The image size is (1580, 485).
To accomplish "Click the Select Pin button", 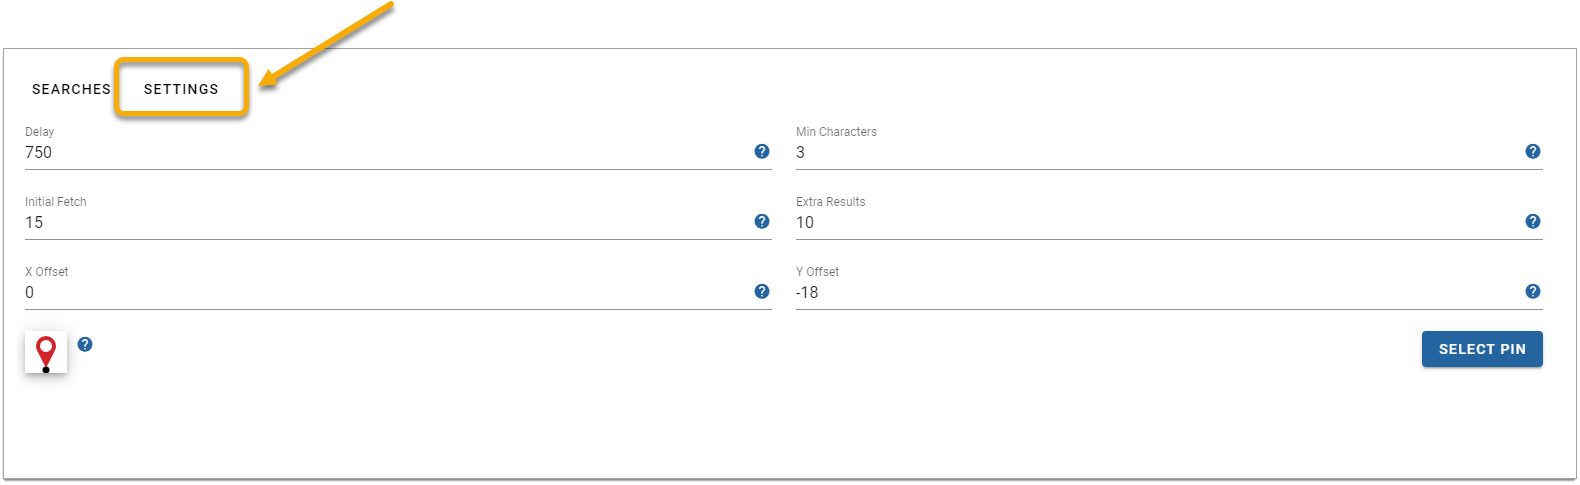I will coord(1482,349).
